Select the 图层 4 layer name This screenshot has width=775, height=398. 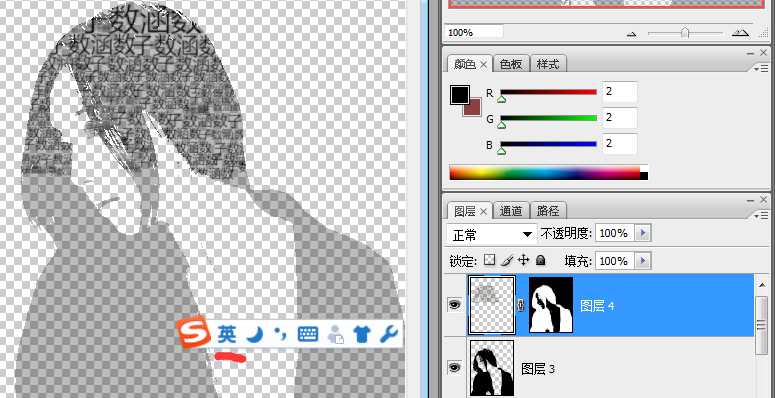tap(597, 306)
